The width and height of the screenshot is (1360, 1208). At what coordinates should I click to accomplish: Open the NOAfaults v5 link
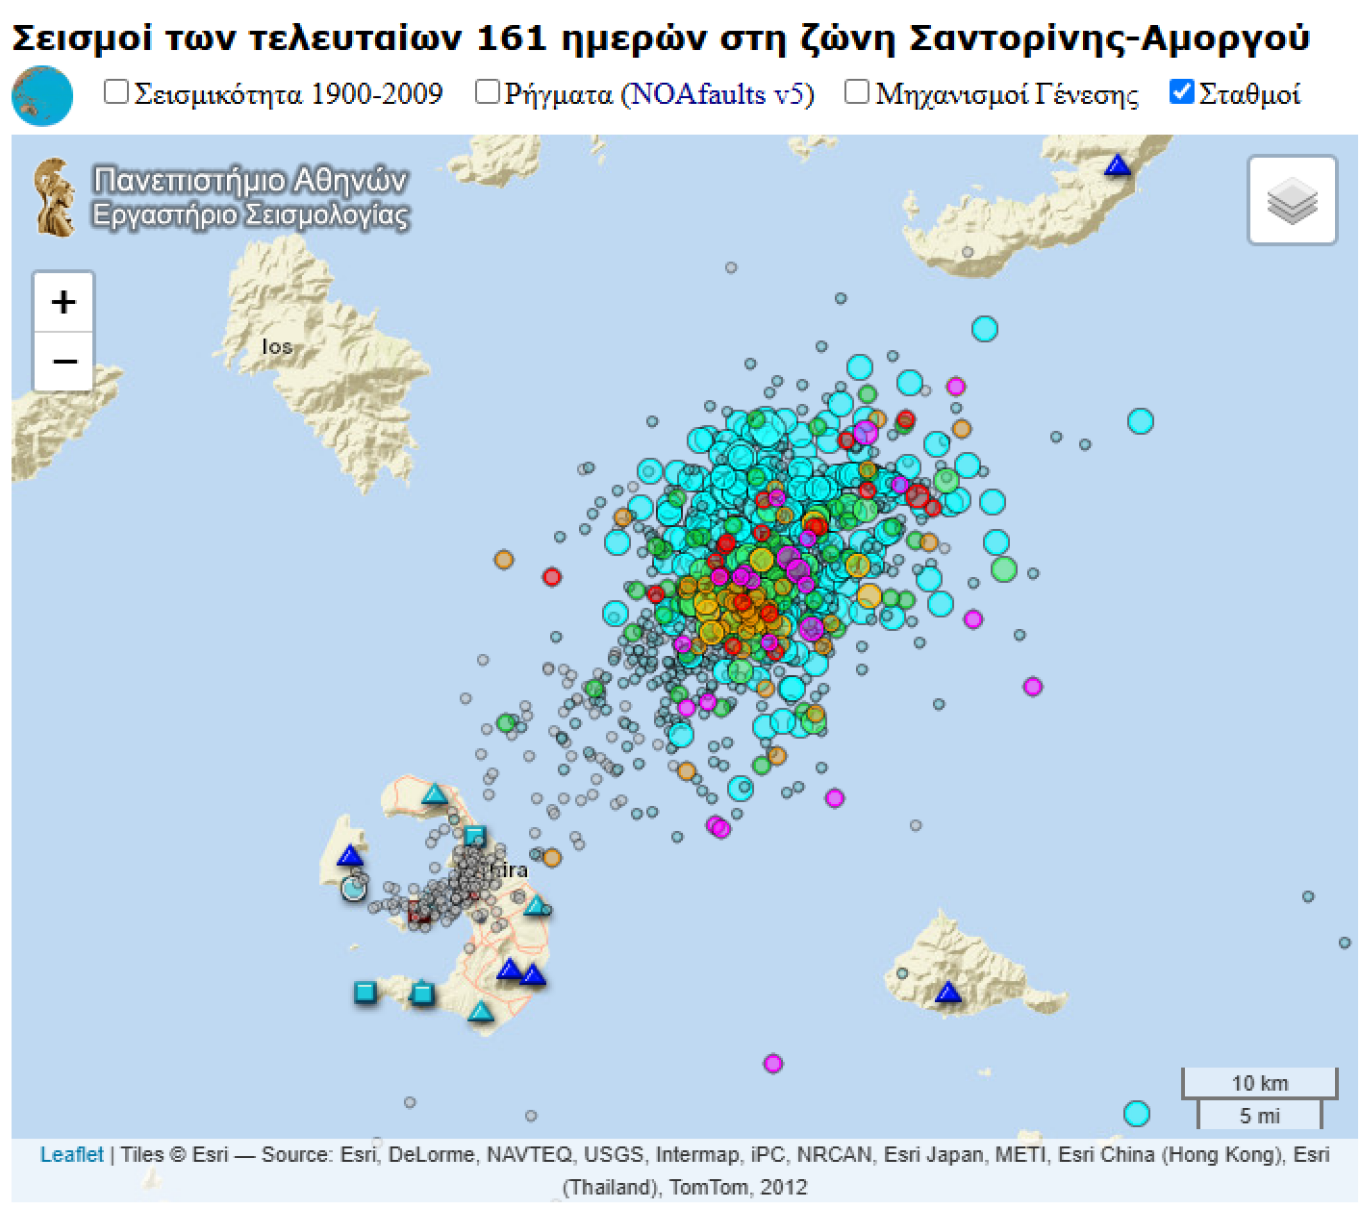(x=717, y=94)
